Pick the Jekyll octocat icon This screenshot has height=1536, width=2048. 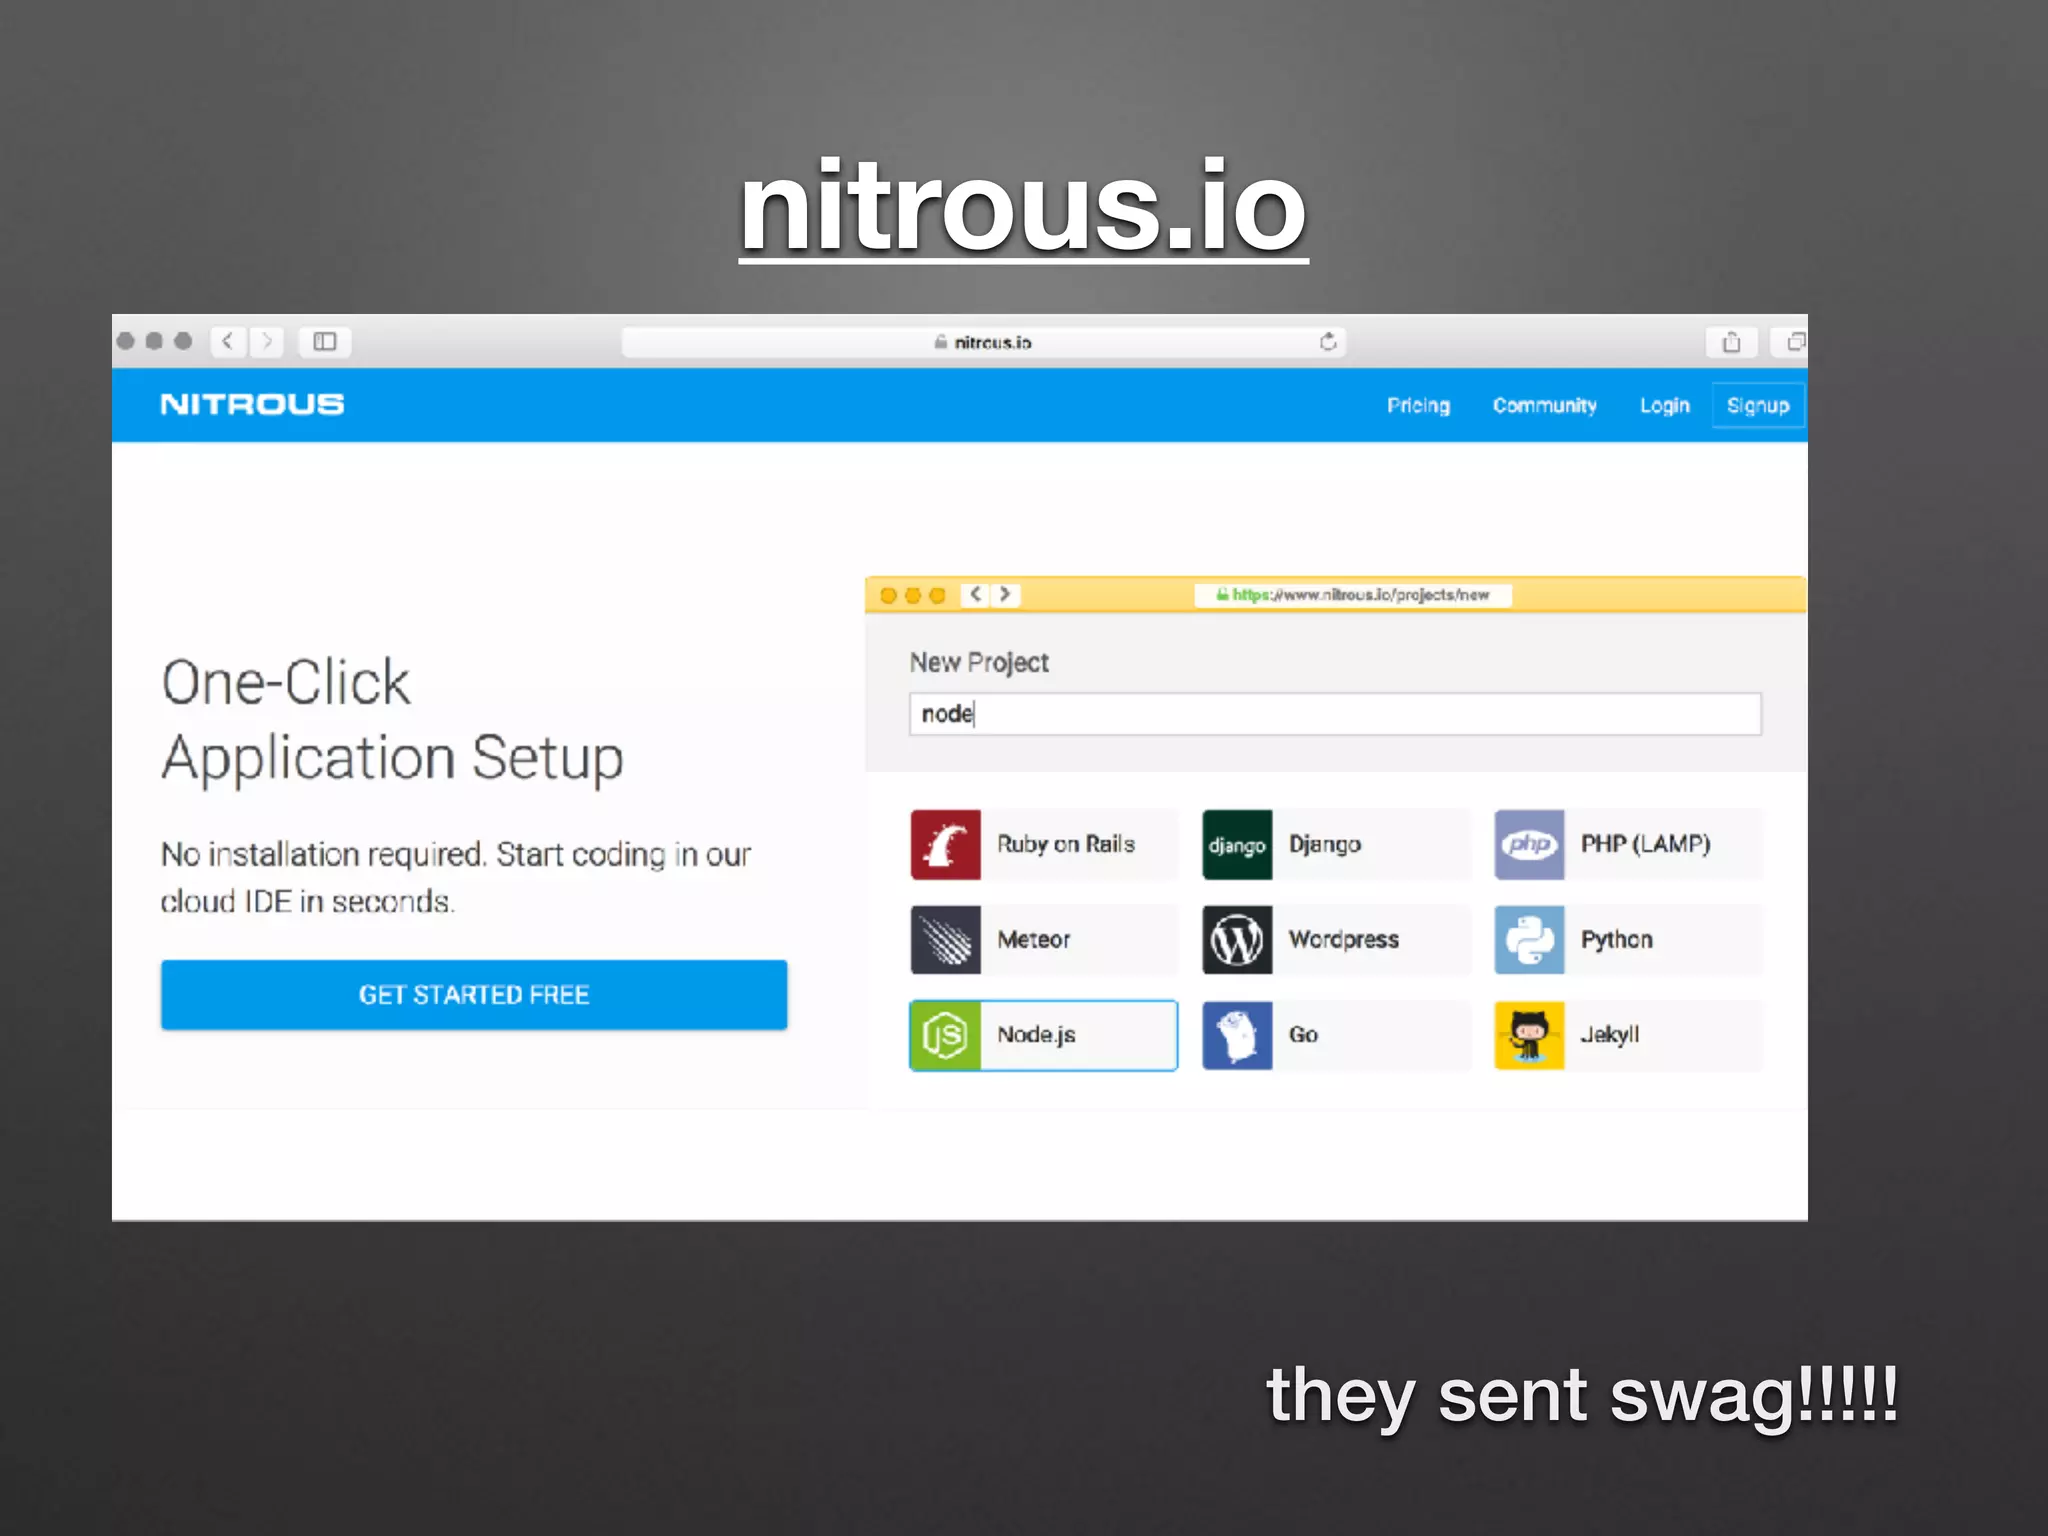1529,1035
